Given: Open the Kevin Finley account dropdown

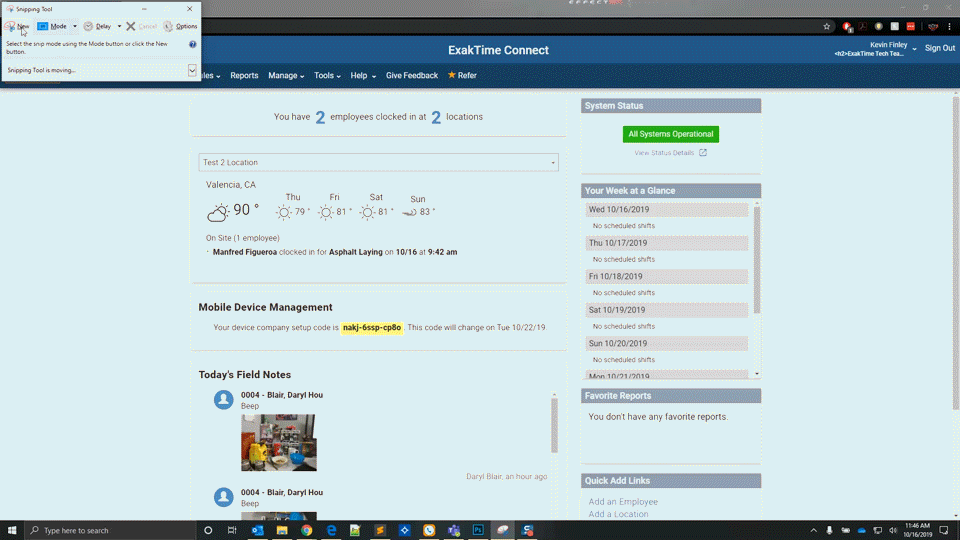Looking at the screenshot, I should click(x=876, y=49).
